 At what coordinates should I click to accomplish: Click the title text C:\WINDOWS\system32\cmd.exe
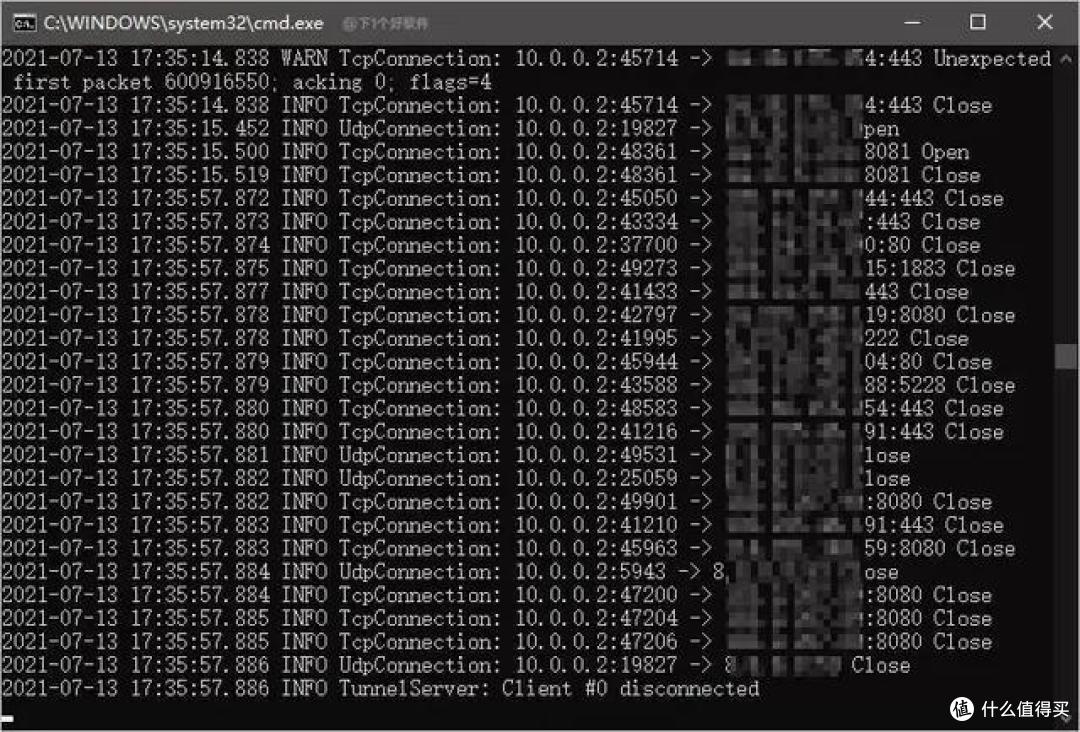tap(183, 23)
